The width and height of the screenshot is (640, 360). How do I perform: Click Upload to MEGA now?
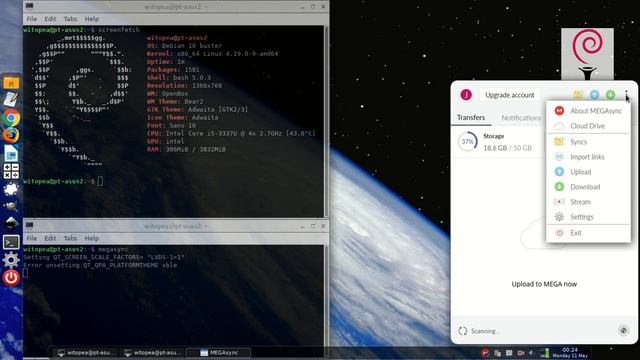coord(544,284)
